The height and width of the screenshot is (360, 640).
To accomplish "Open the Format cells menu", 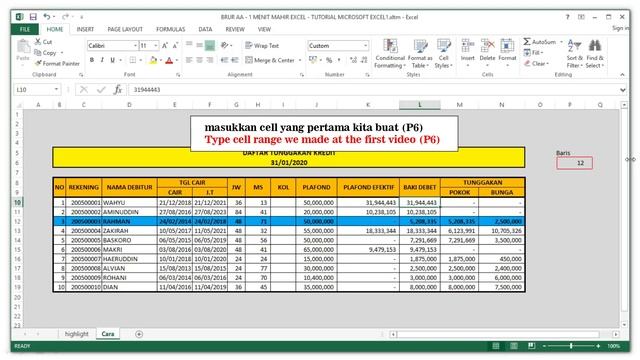I will pos(507,53).
